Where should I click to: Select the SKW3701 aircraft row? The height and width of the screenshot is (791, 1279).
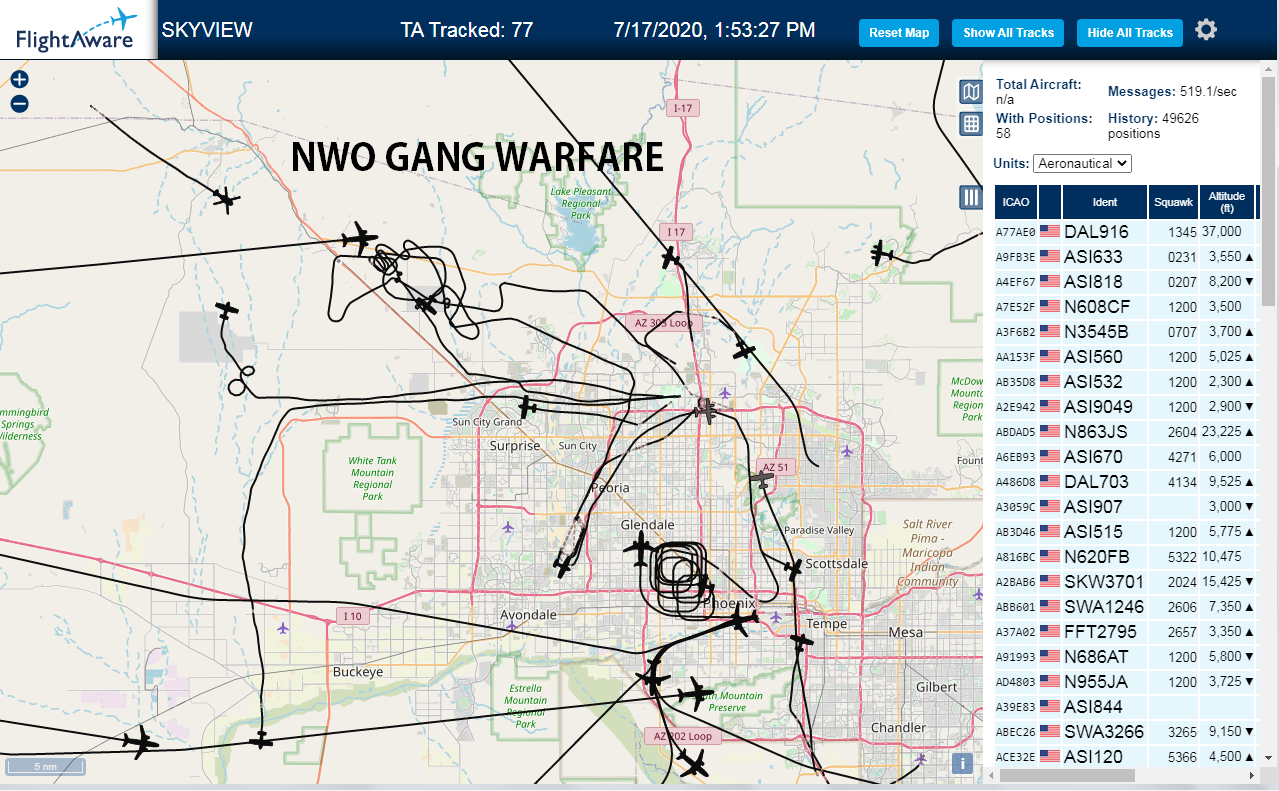(1125, 582)
